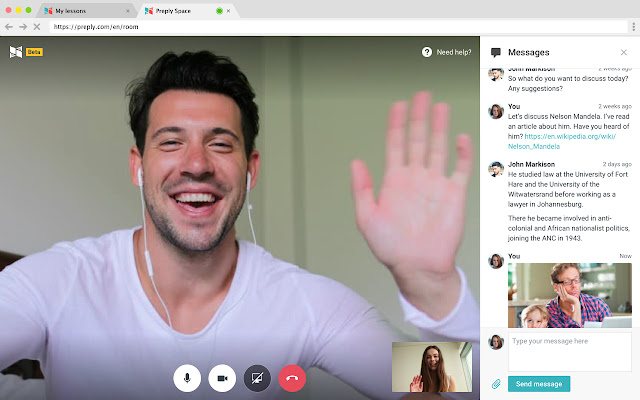
Task: Go back with the browser back arrow
Action: 9,27
